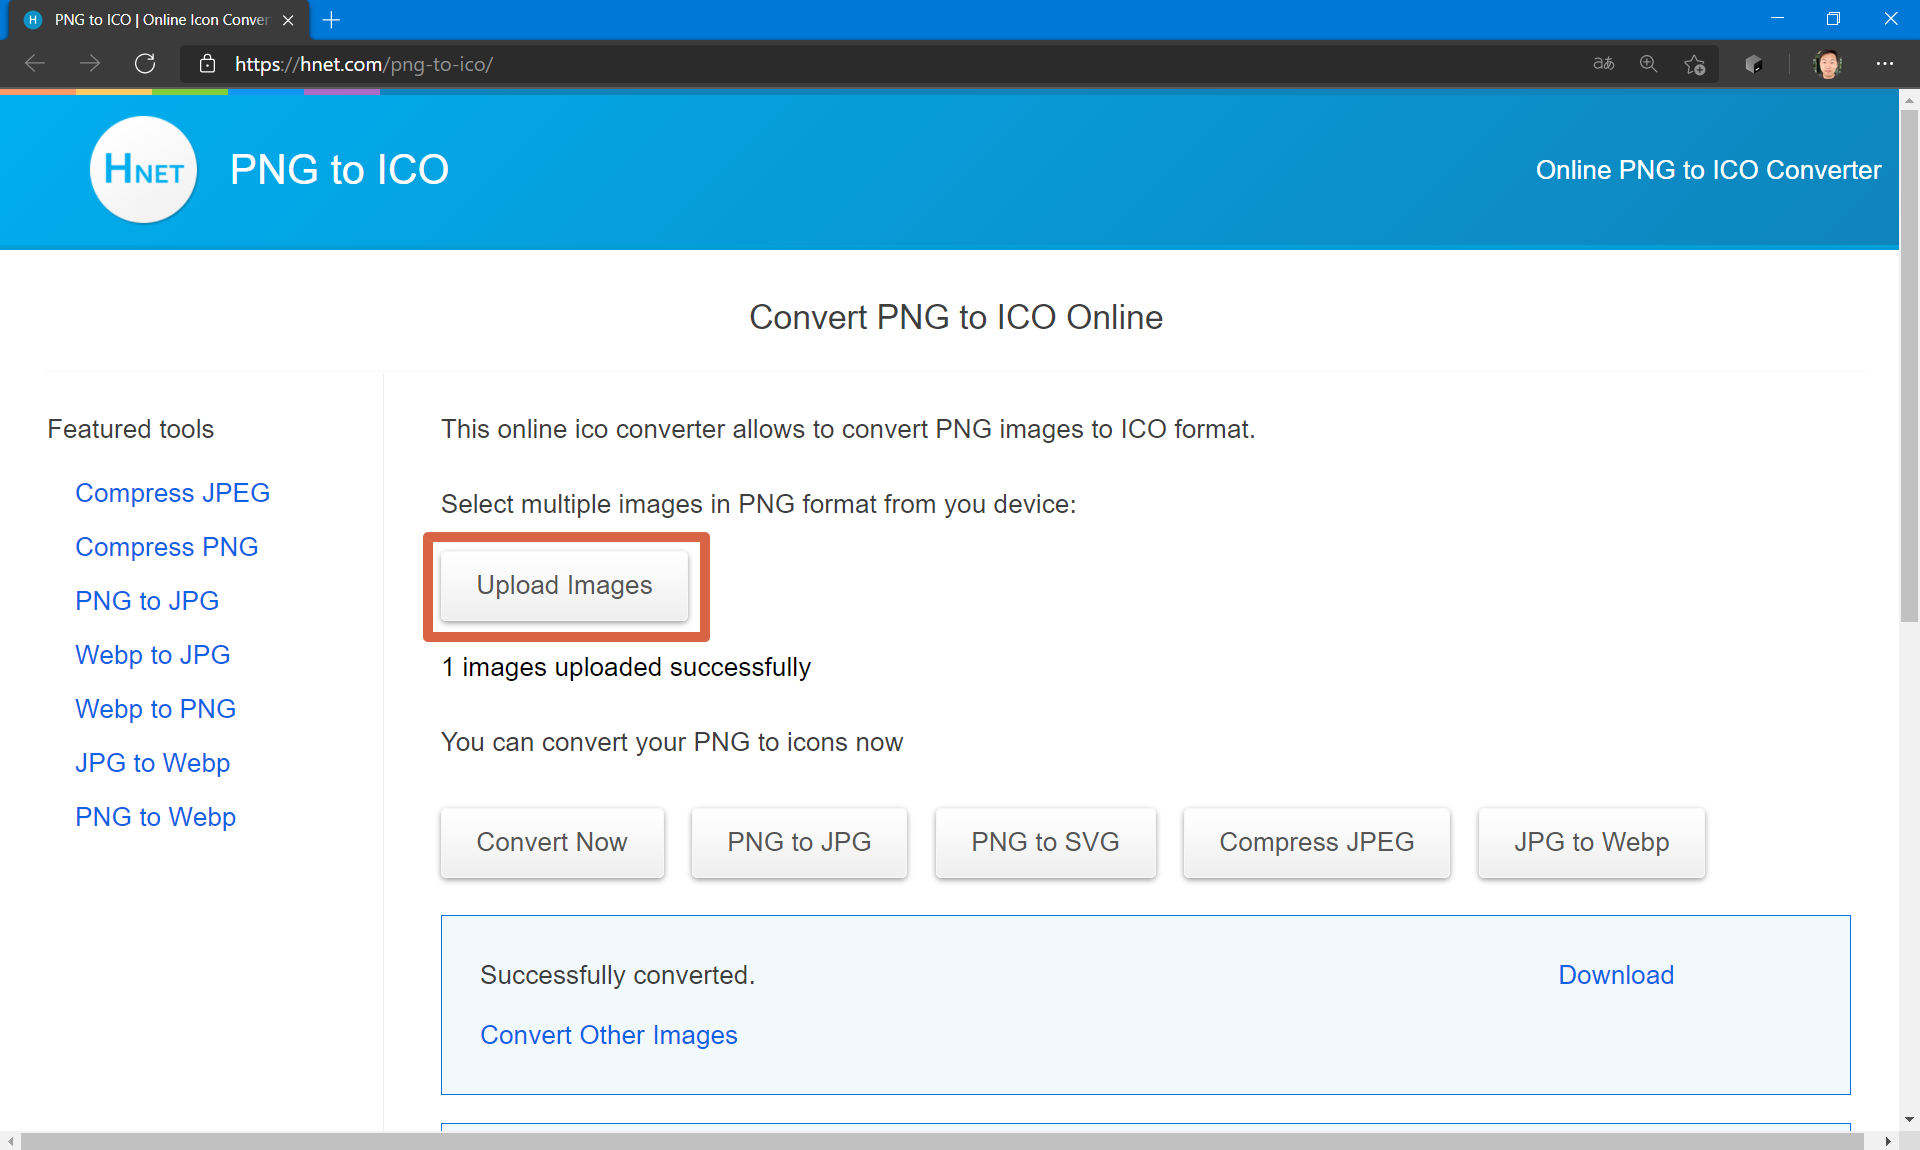Click the browser forward arrow
1920x1150 pixels.
[x=90, y=64]
